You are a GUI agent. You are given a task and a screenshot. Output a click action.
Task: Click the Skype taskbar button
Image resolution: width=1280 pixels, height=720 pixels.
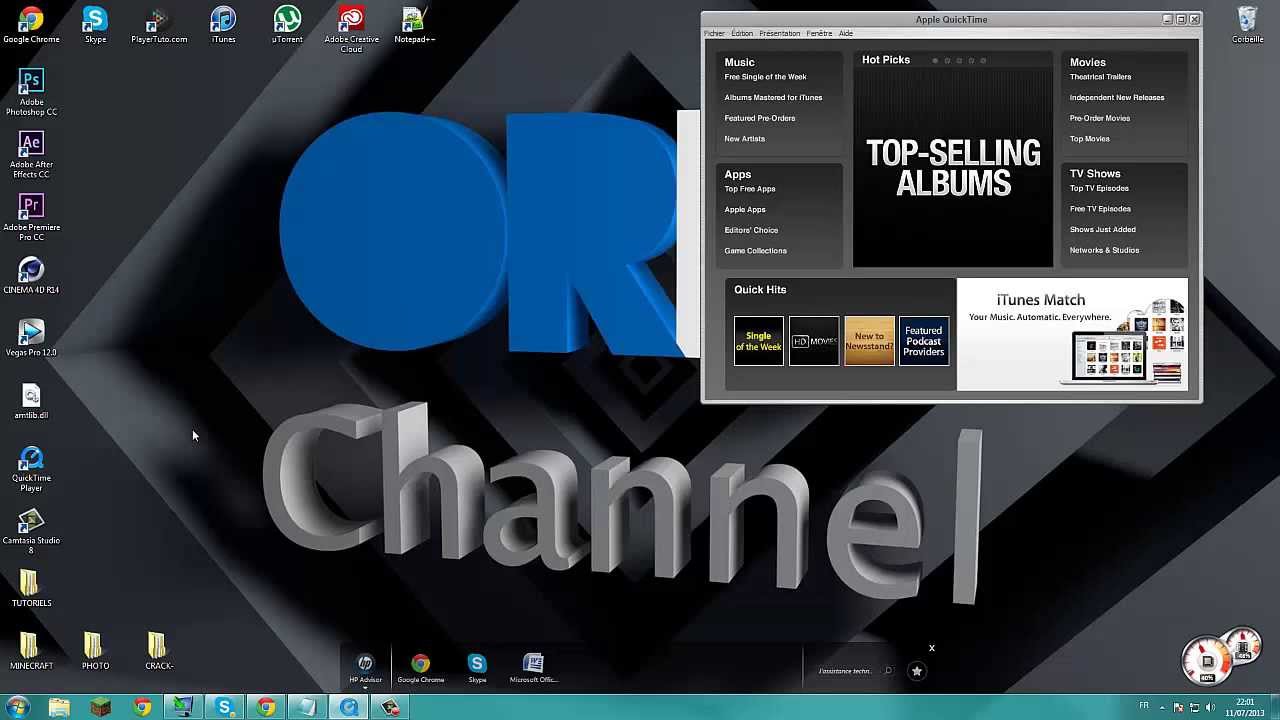pyautogui.click(x=224, y=707)
